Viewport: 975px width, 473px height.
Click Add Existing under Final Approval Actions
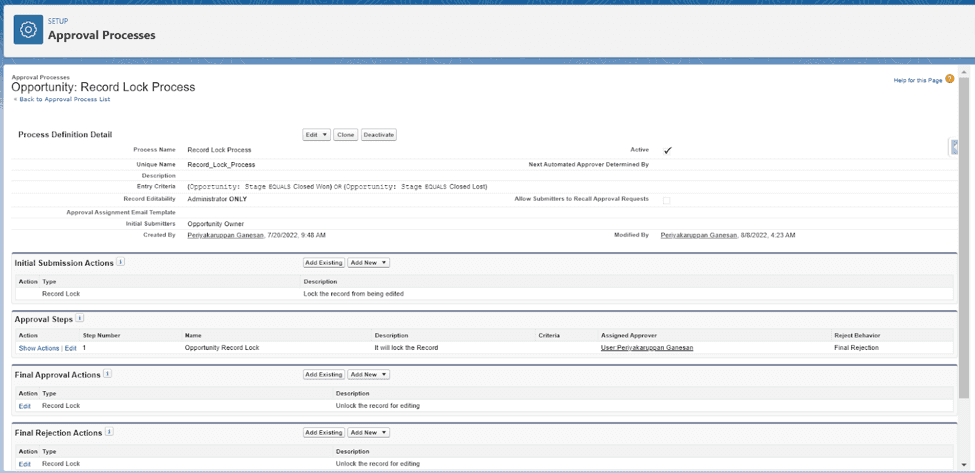[324, 375]
